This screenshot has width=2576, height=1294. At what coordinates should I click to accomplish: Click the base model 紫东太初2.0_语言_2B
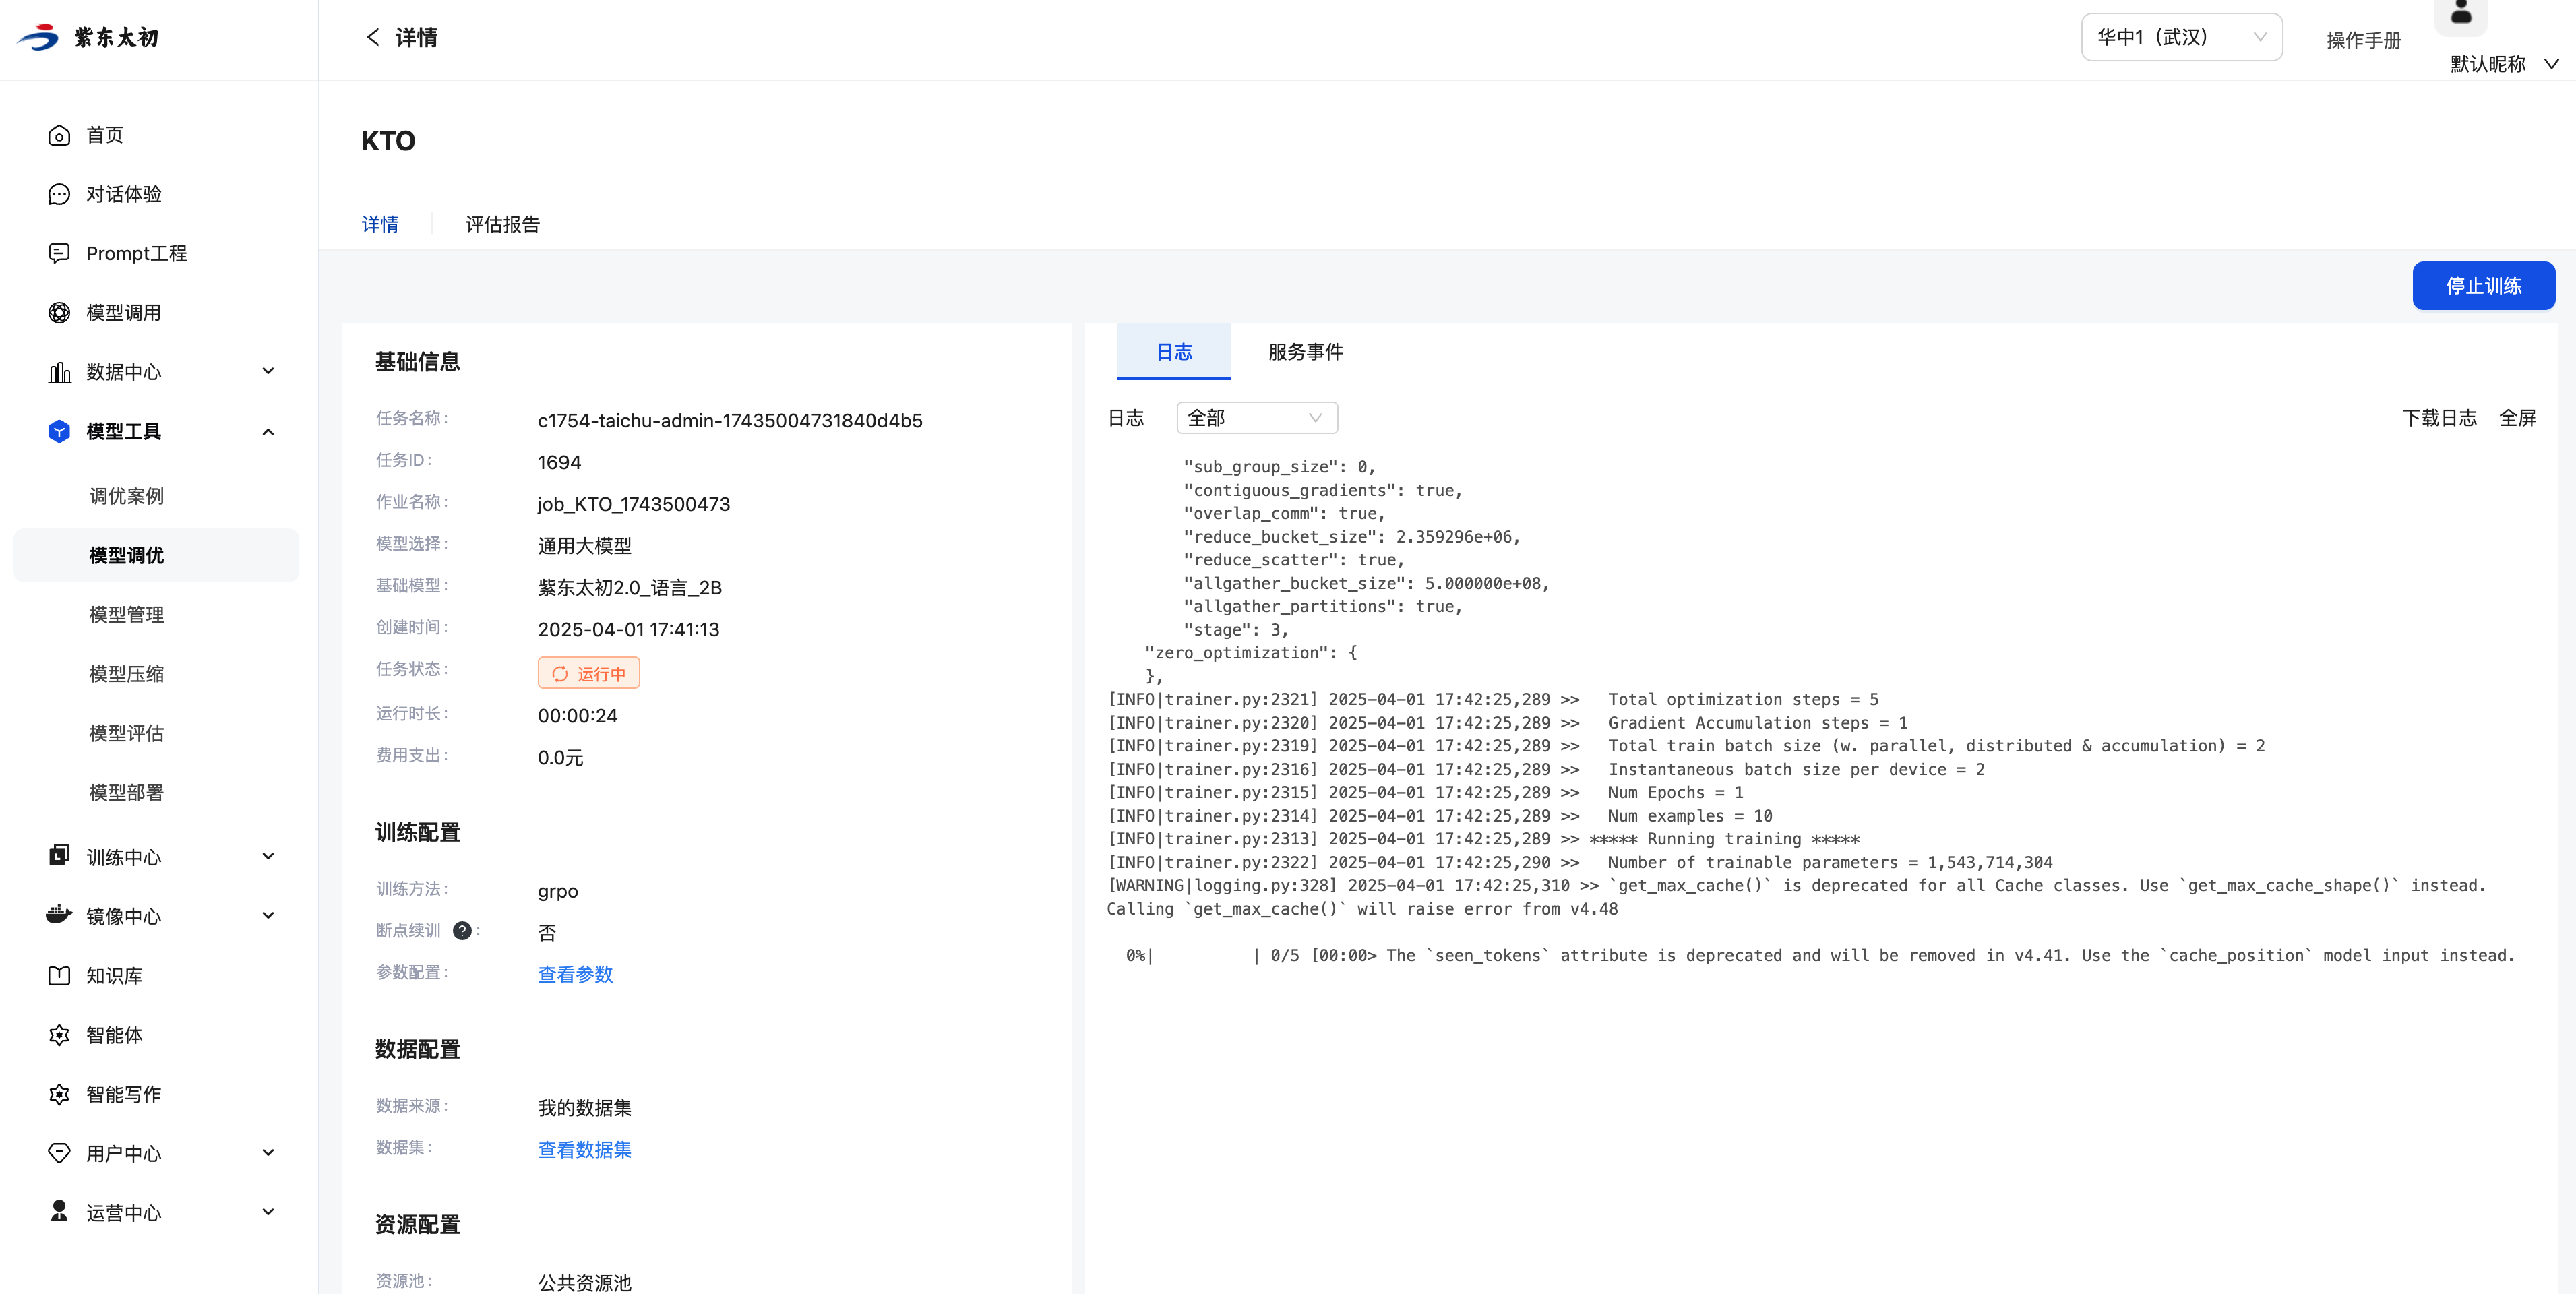tap(630, 588)
